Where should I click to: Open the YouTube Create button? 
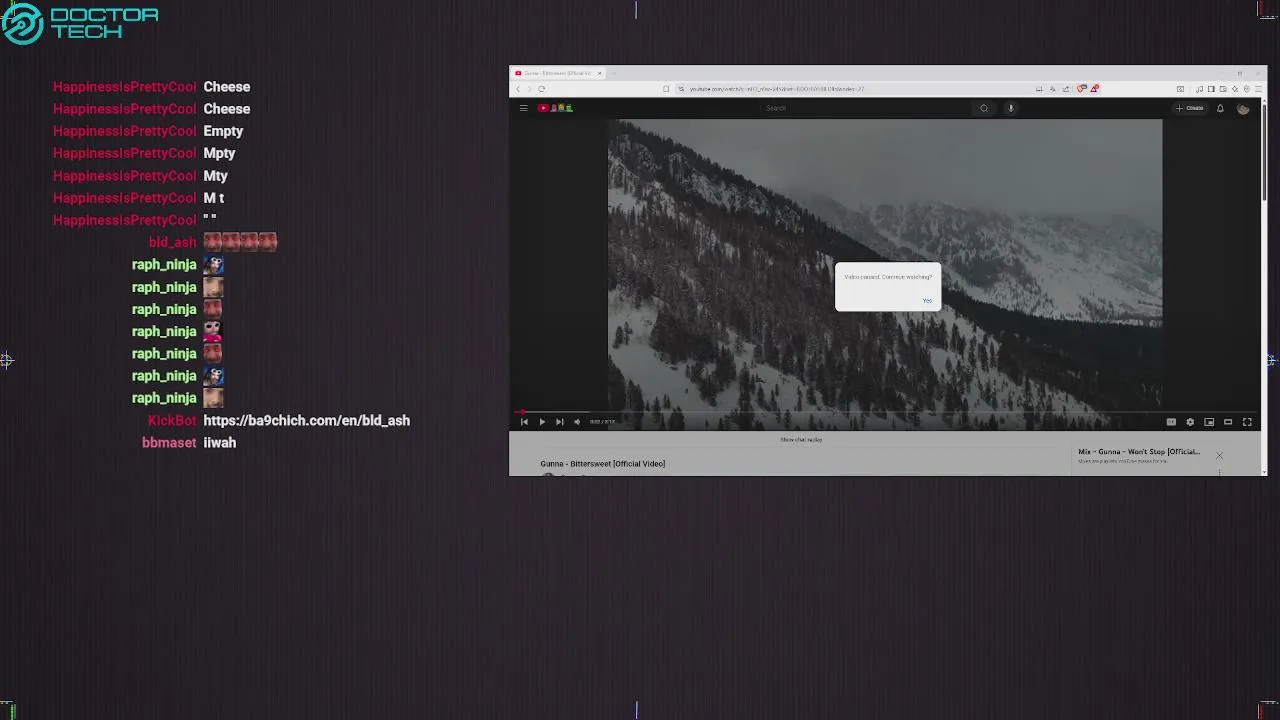[x=1190, y=108]
